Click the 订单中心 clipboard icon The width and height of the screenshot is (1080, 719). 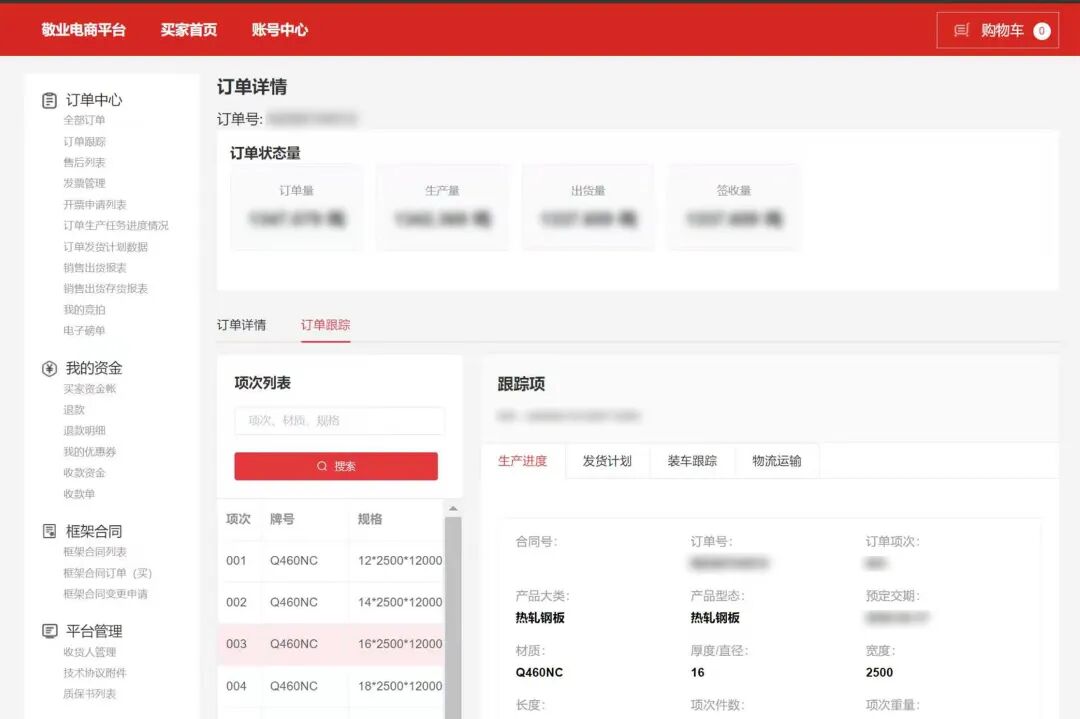tap(49, 100)
